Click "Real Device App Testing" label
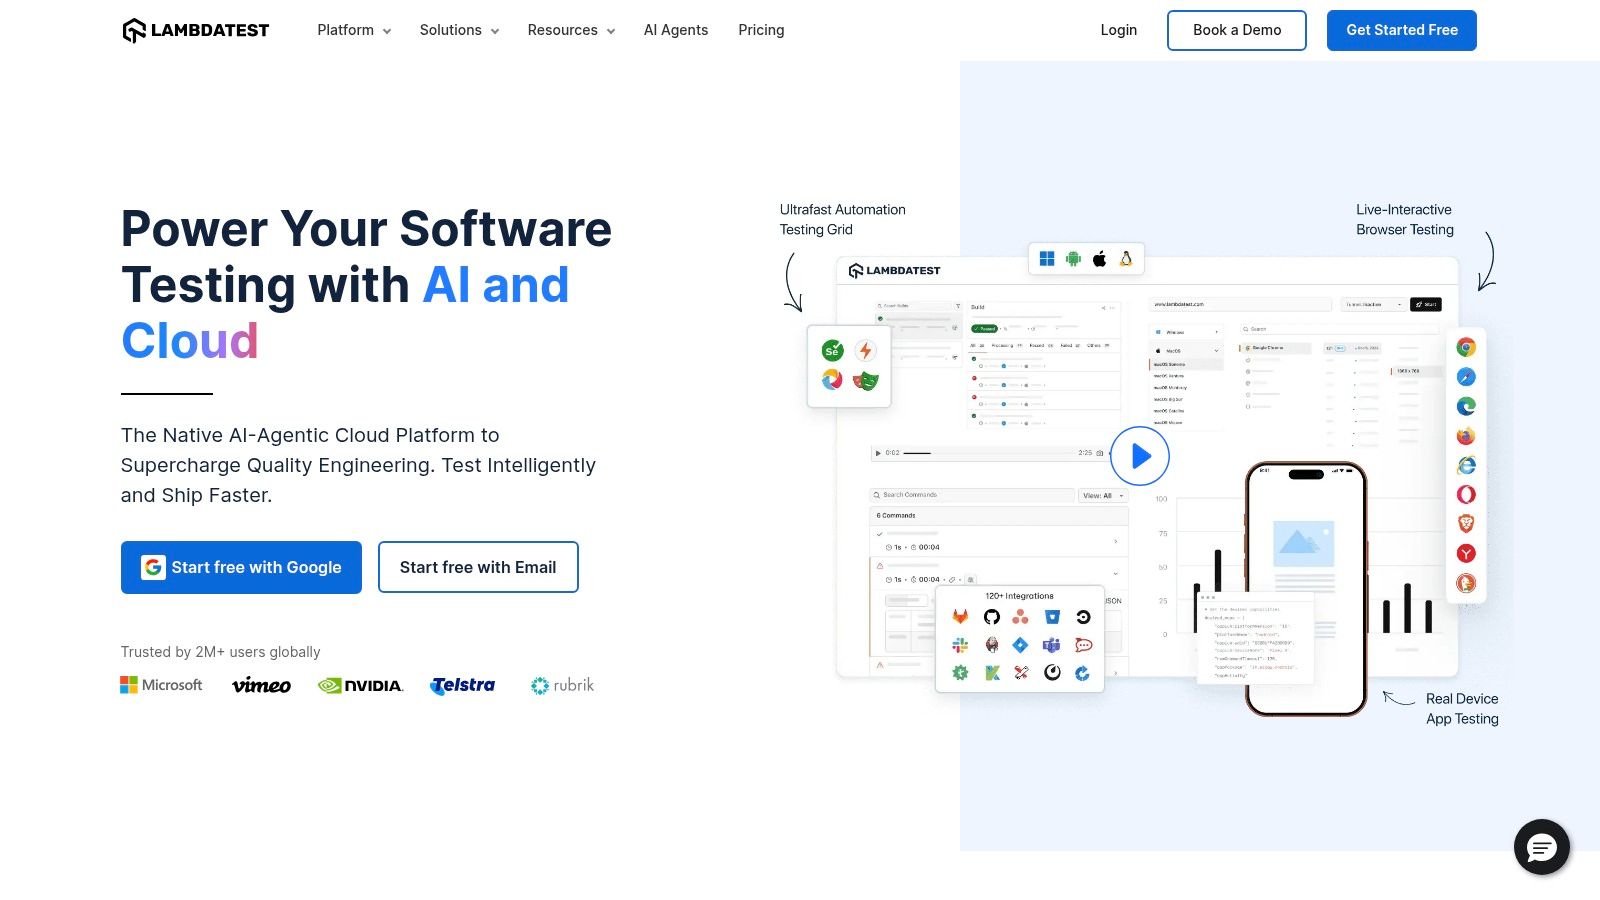Image resolution: width=1600 pixels, height=900 pixels. [x=1462, y=708]
